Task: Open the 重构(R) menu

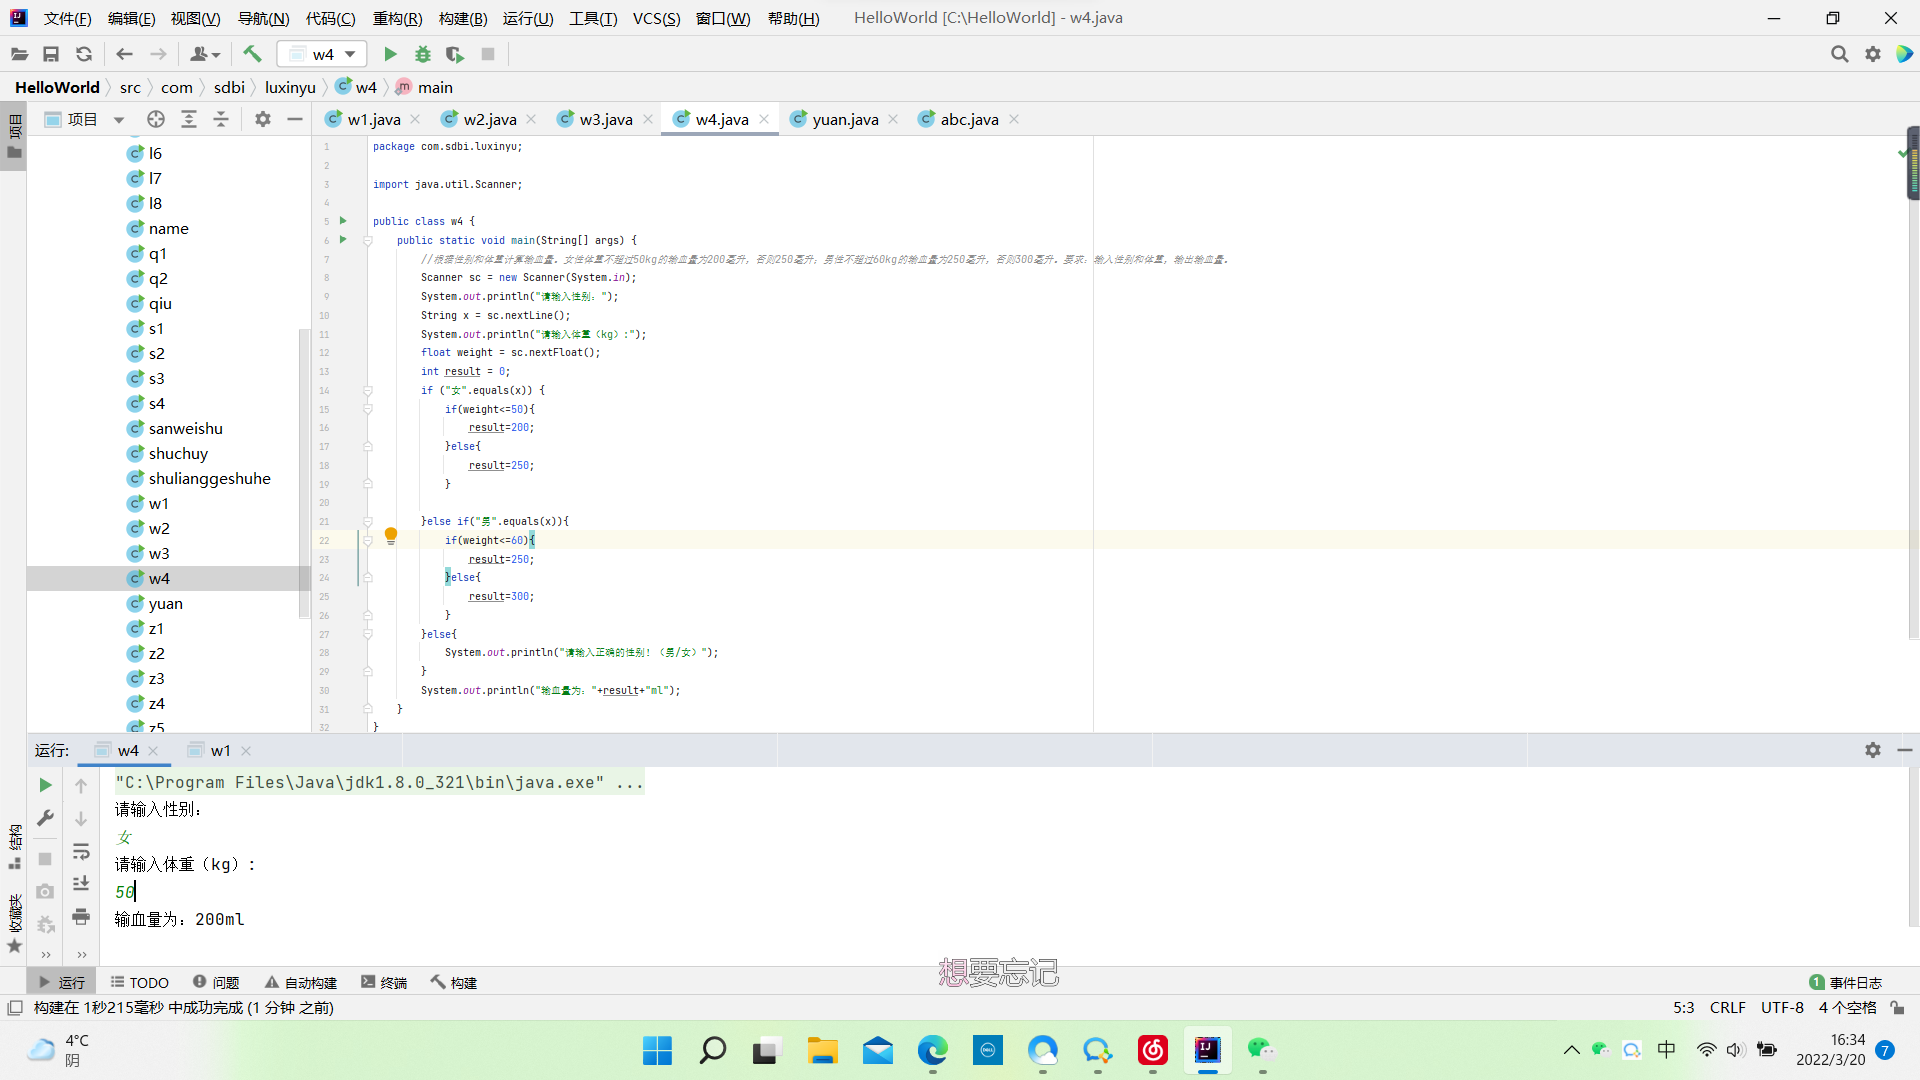Action: 397,18
